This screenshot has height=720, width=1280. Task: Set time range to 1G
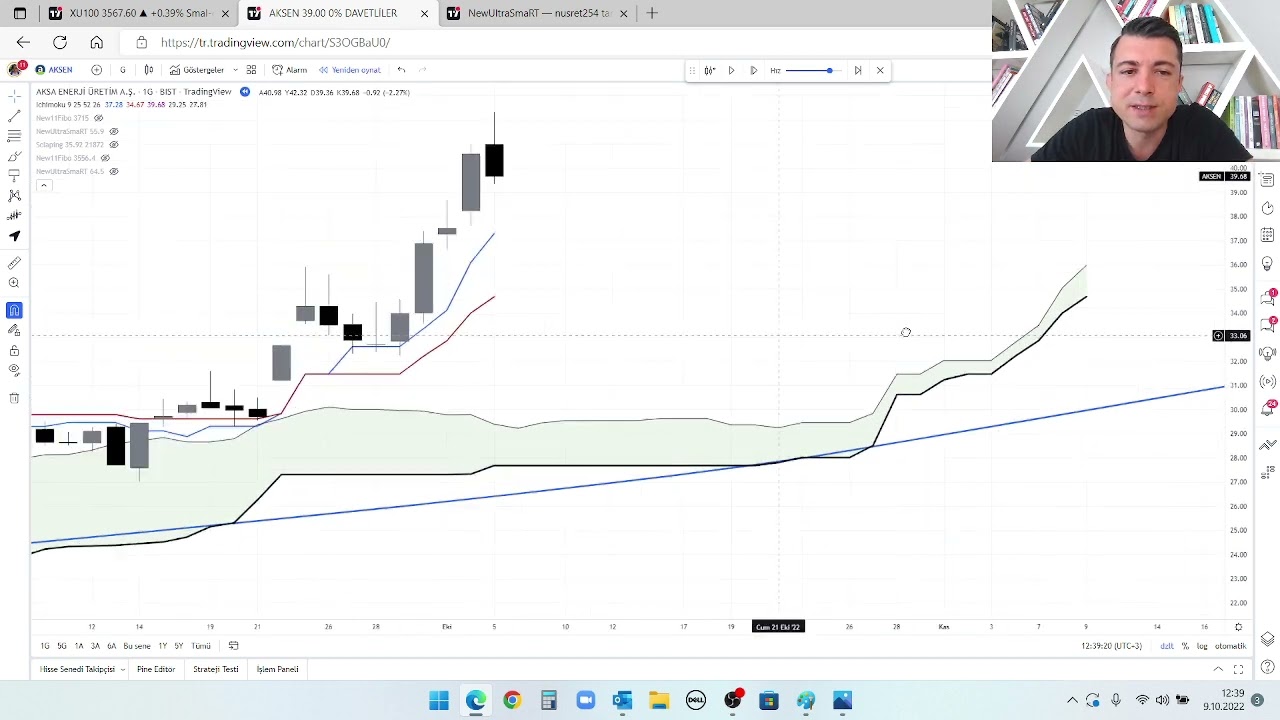(45, 646)
